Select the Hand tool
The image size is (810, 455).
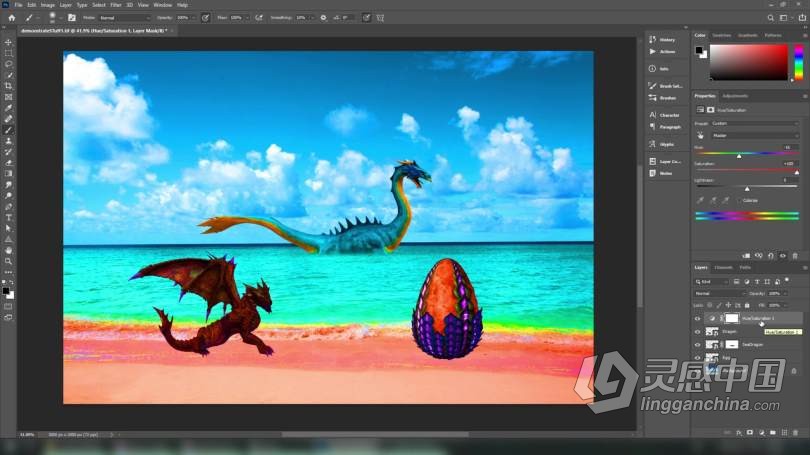pos(8,250)
